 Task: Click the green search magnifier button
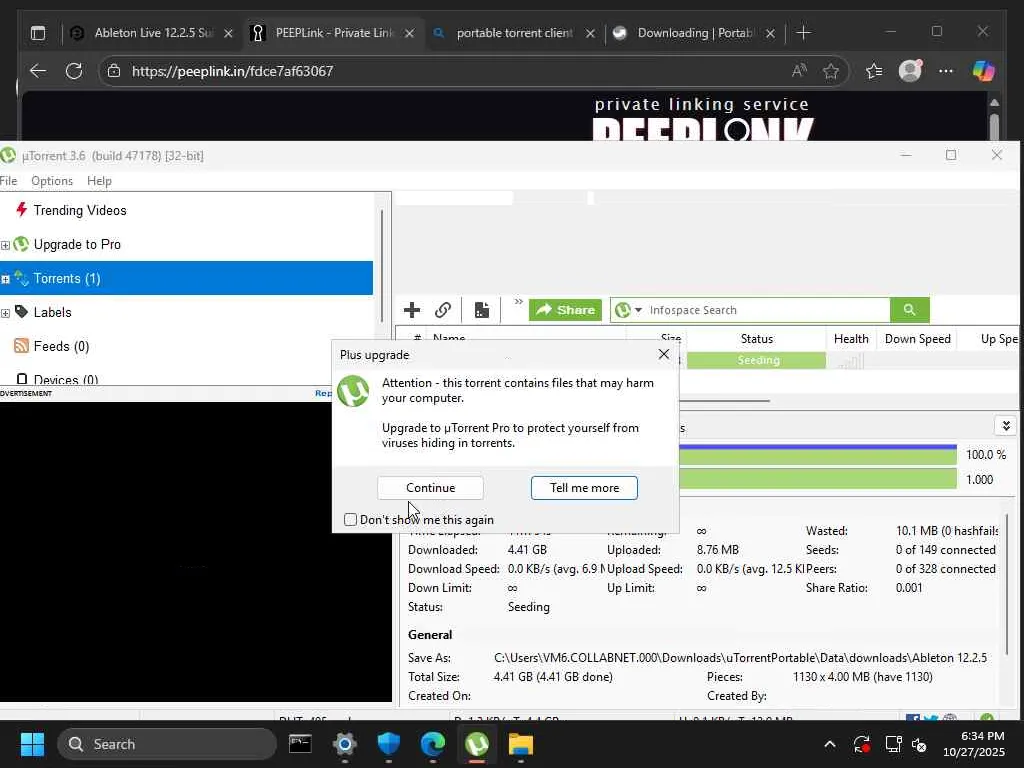point(909,310)
